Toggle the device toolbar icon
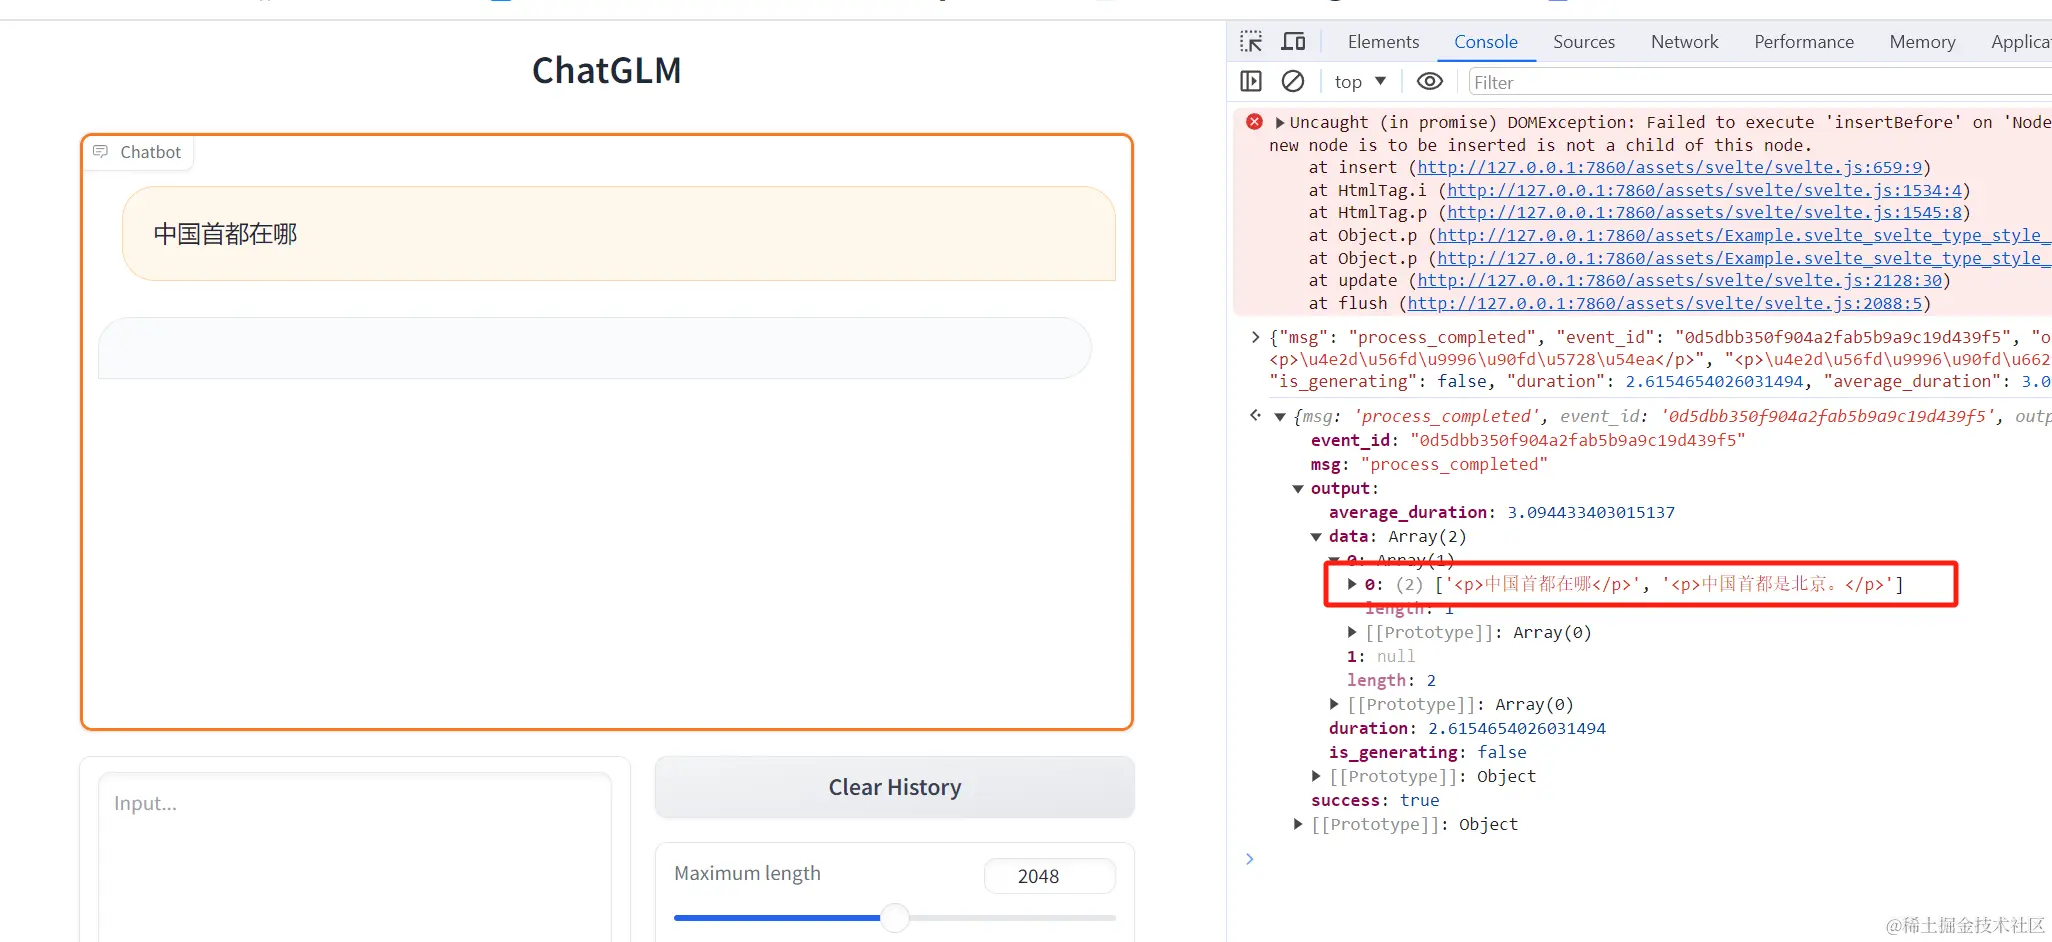Screen dimensions: 2052x942 click(x=1293, y=41)
